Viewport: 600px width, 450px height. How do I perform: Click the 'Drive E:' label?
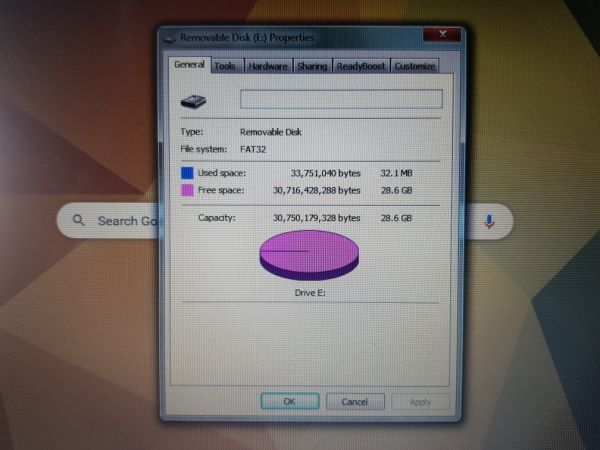(310, 293)
